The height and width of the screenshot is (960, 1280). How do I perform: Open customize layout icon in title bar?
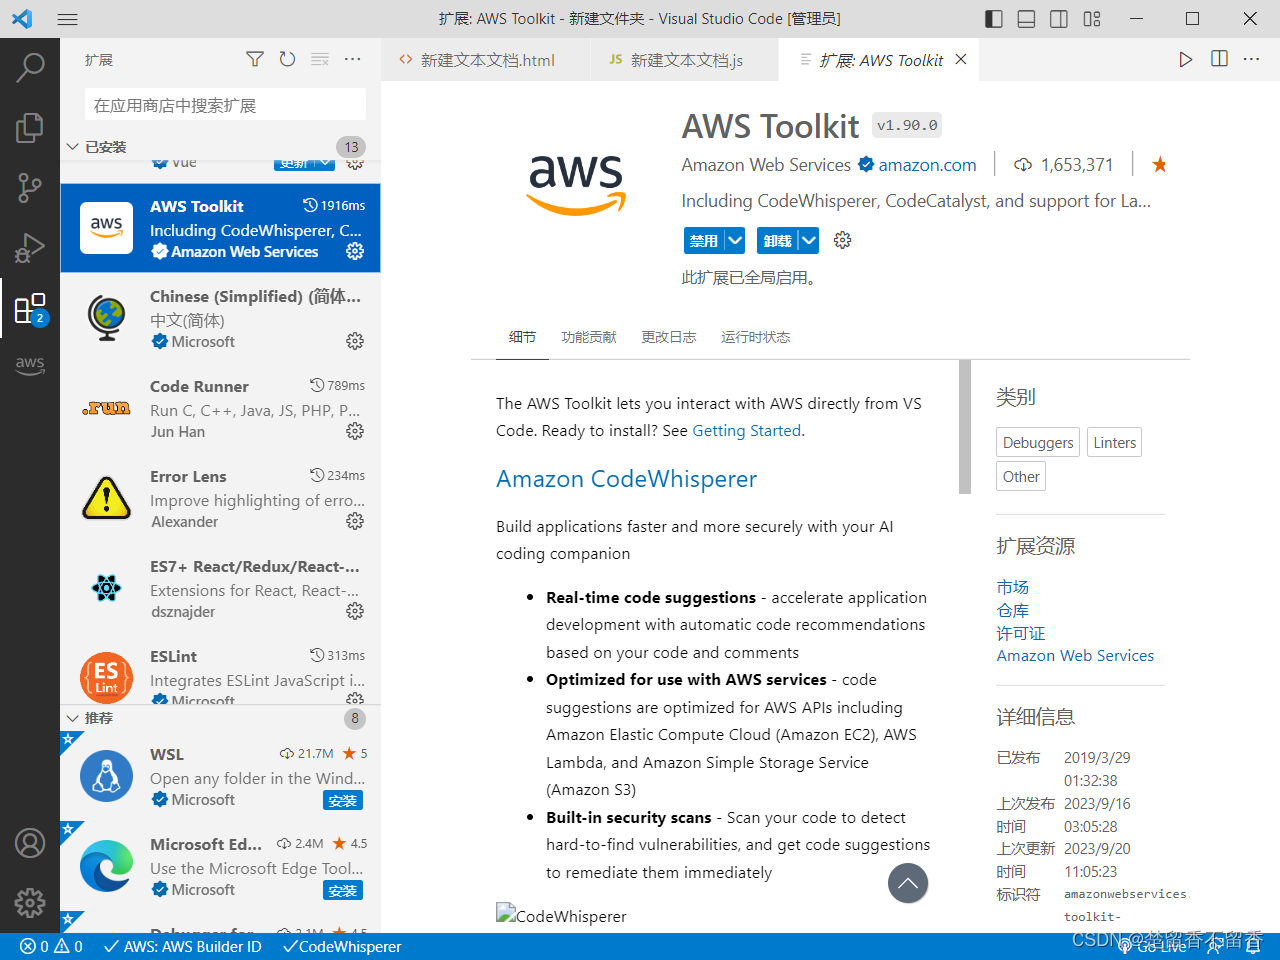[x=1092, y=19]
